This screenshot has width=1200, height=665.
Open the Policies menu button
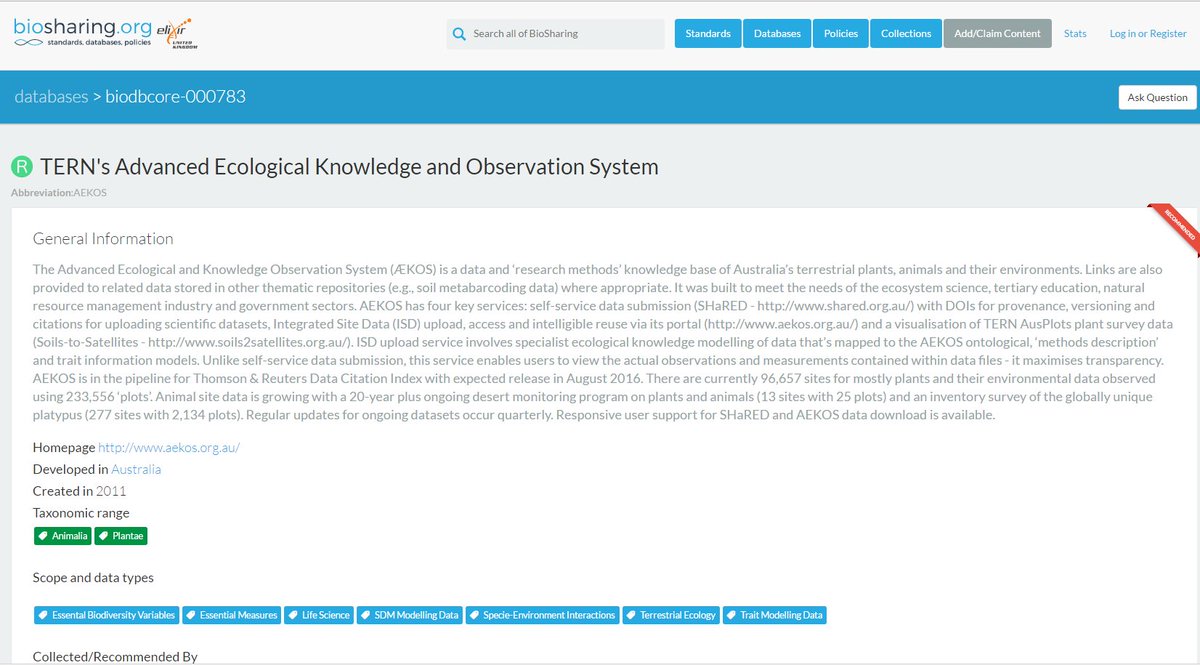coord(841,34)
